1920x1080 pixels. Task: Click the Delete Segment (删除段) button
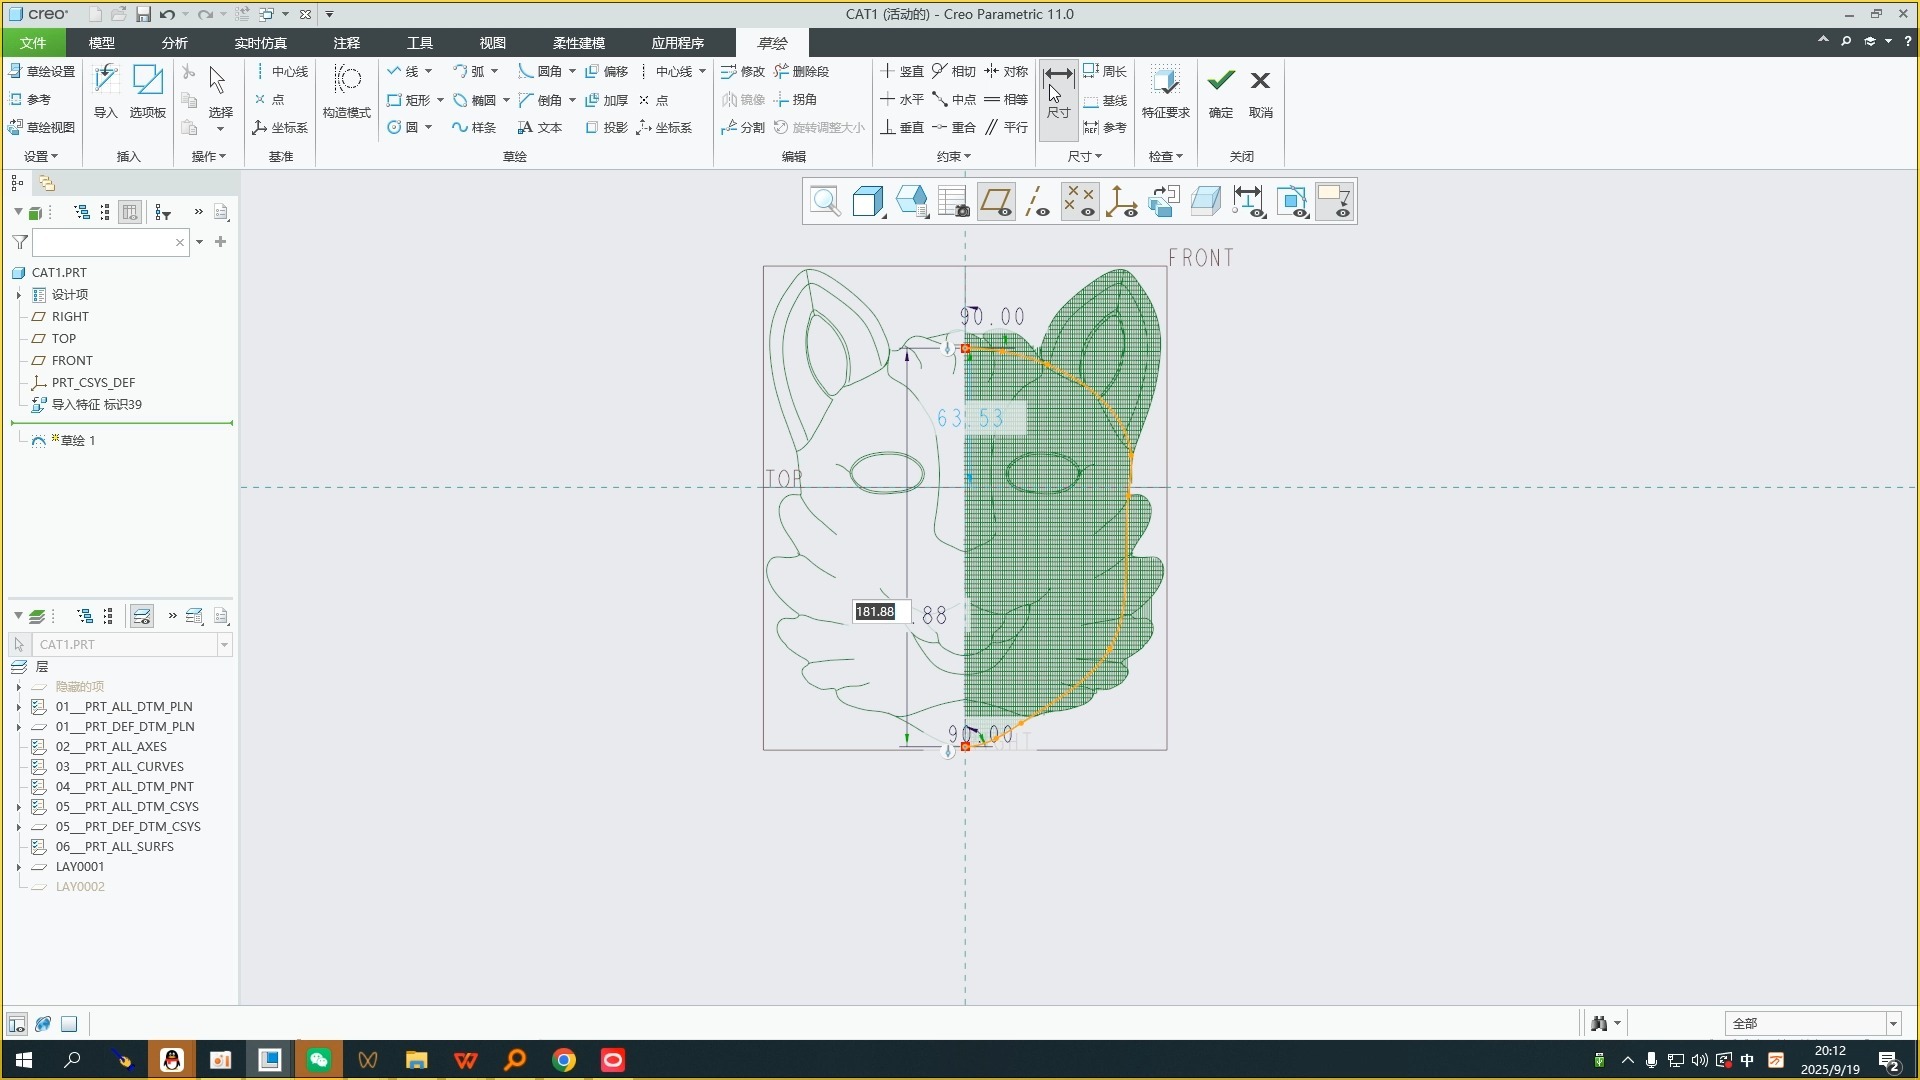point(801,72)
